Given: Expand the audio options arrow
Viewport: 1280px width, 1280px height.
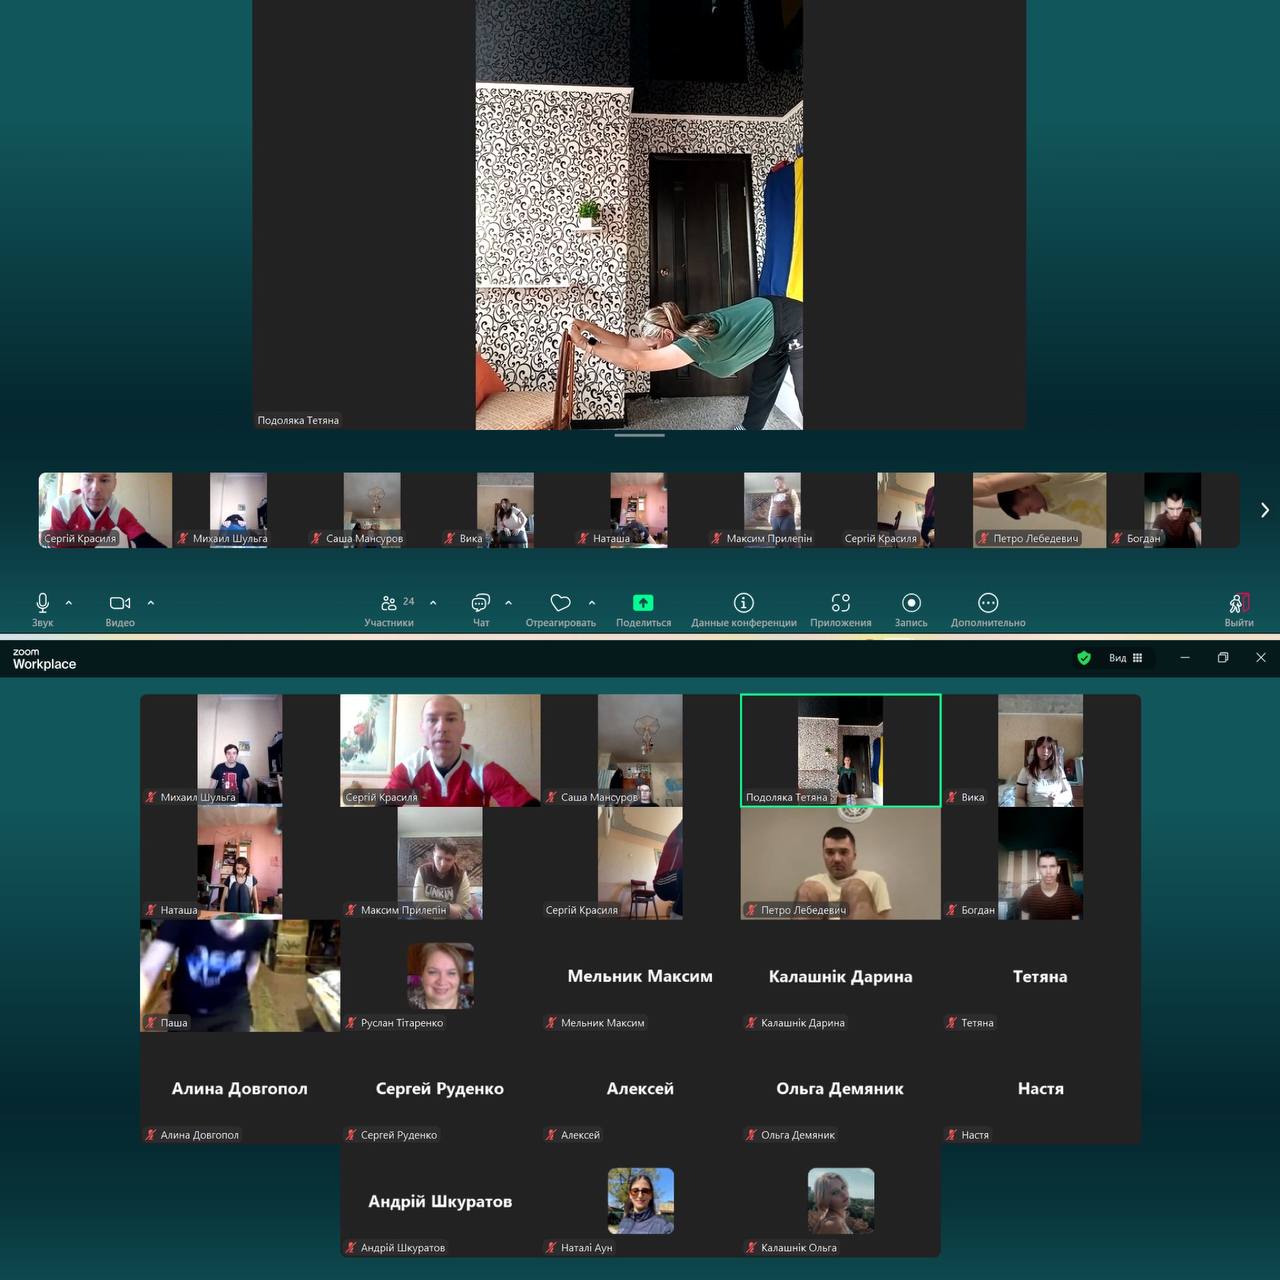Looking at the screenshot, I should pyautogui.click(x=69, y=603).
